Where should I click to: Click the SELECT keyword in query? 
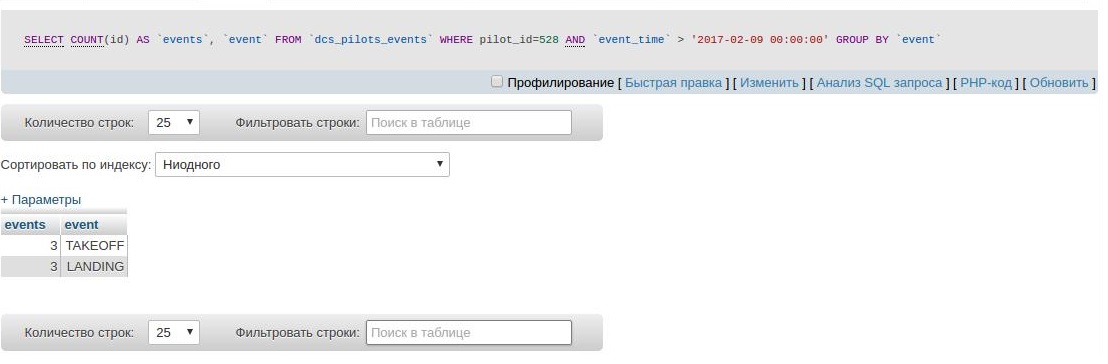click(44, 40)
